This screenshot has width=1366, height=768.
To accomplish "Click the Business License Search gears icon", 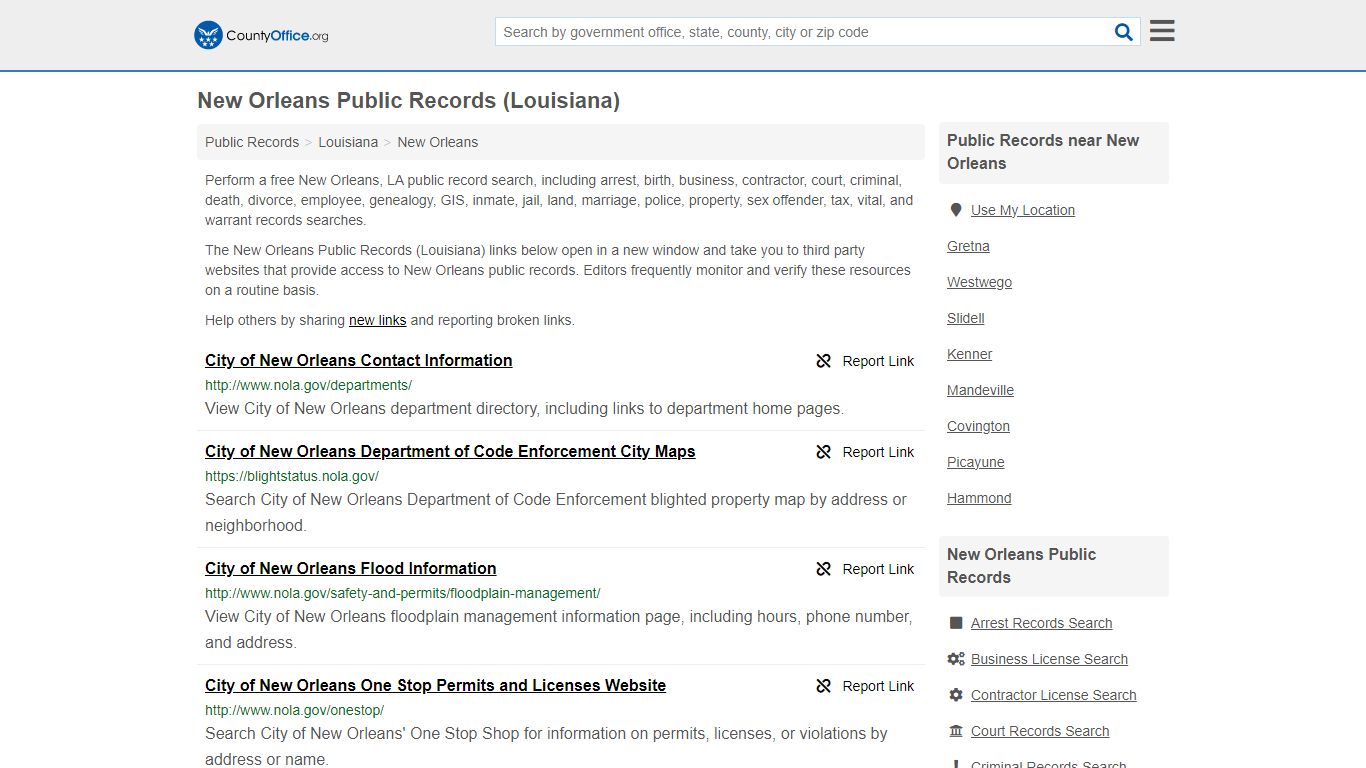I will tap(956, 659).
